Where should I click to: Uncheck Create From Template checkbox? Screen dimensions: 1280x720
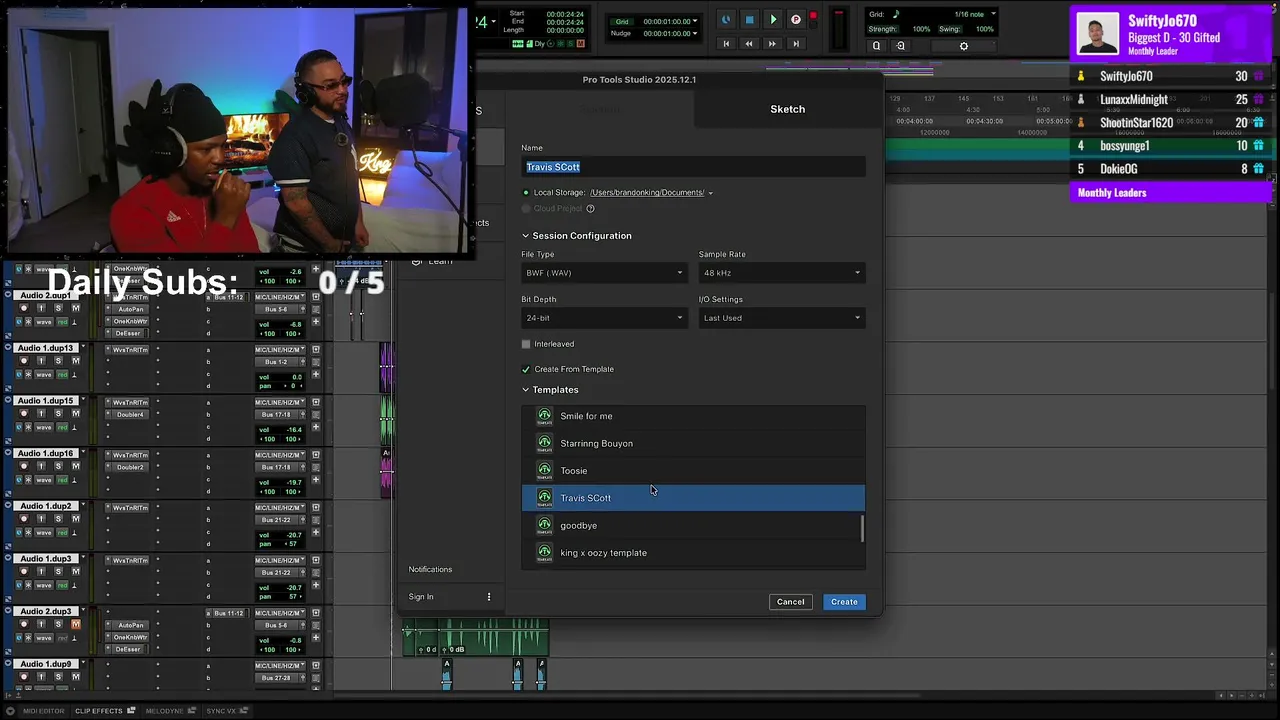(526, 369)
